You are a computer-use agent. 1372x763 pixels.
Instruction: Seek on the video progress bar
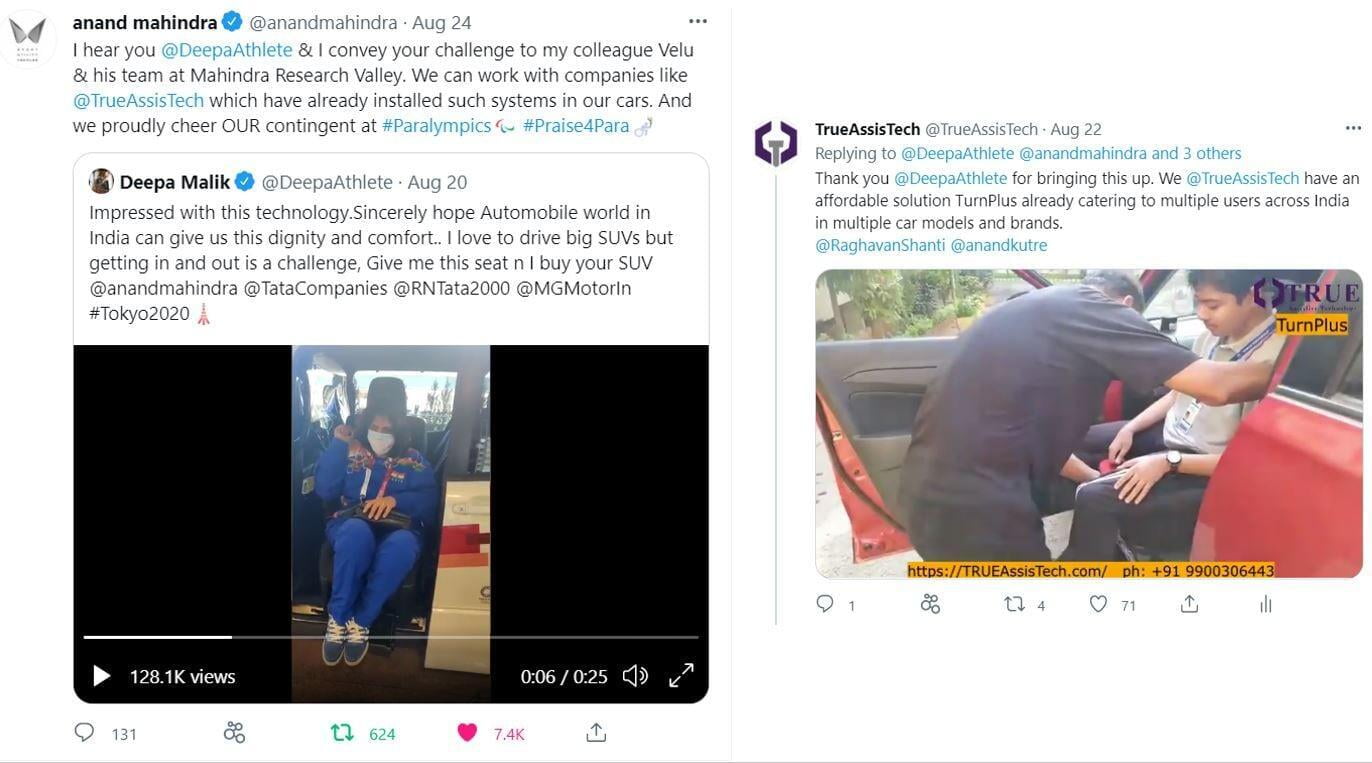coord(390,637)
